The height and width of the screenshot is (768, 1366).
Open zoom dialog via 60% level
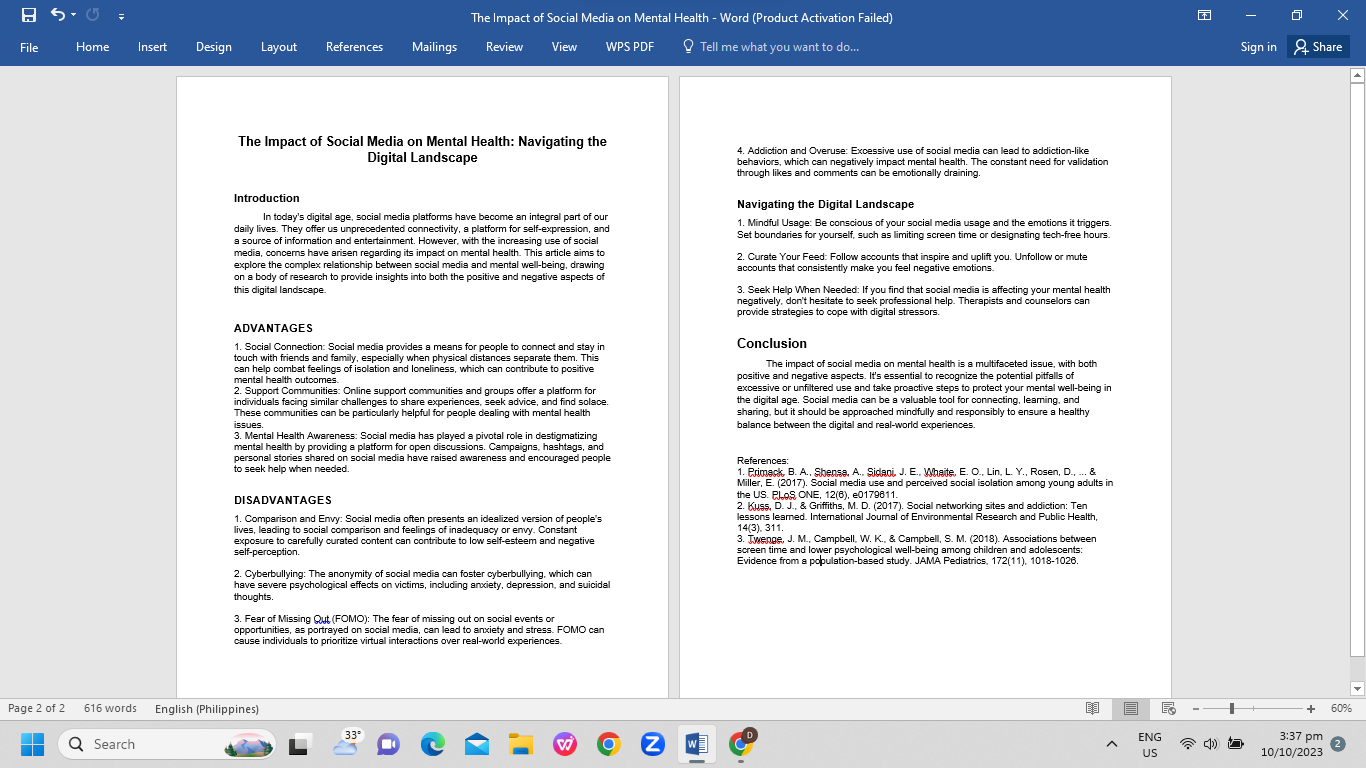(x=1341, y=708)
